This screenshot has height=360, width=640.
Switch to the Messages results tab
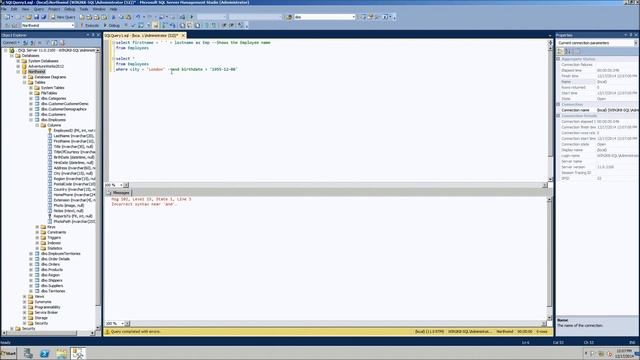118,192
